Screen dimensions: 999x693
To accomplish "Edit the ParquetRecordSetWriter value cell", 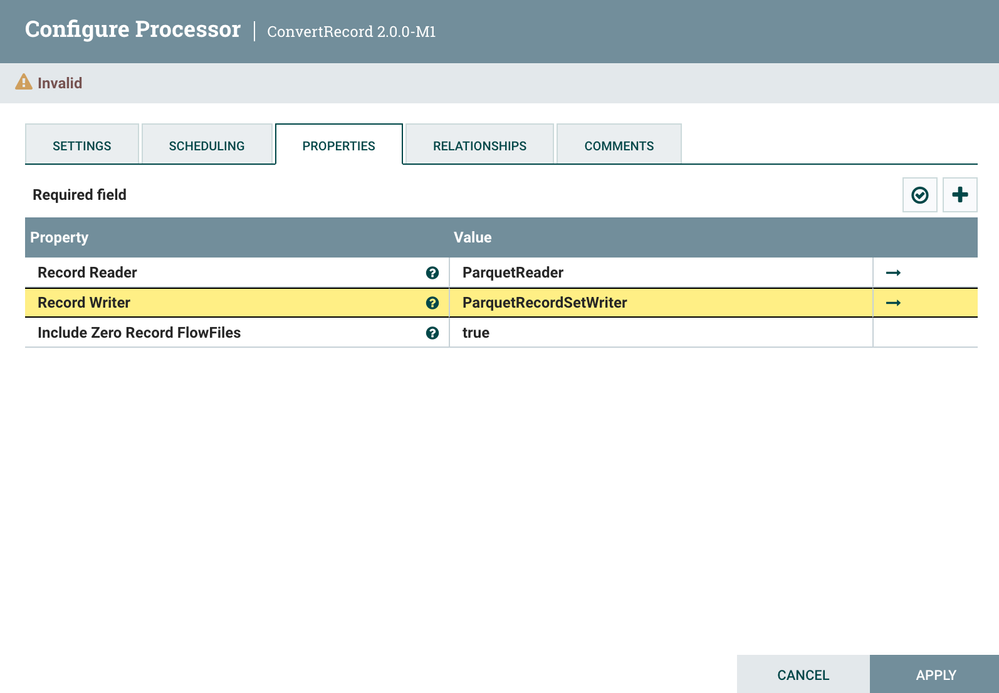I will 661,303.
